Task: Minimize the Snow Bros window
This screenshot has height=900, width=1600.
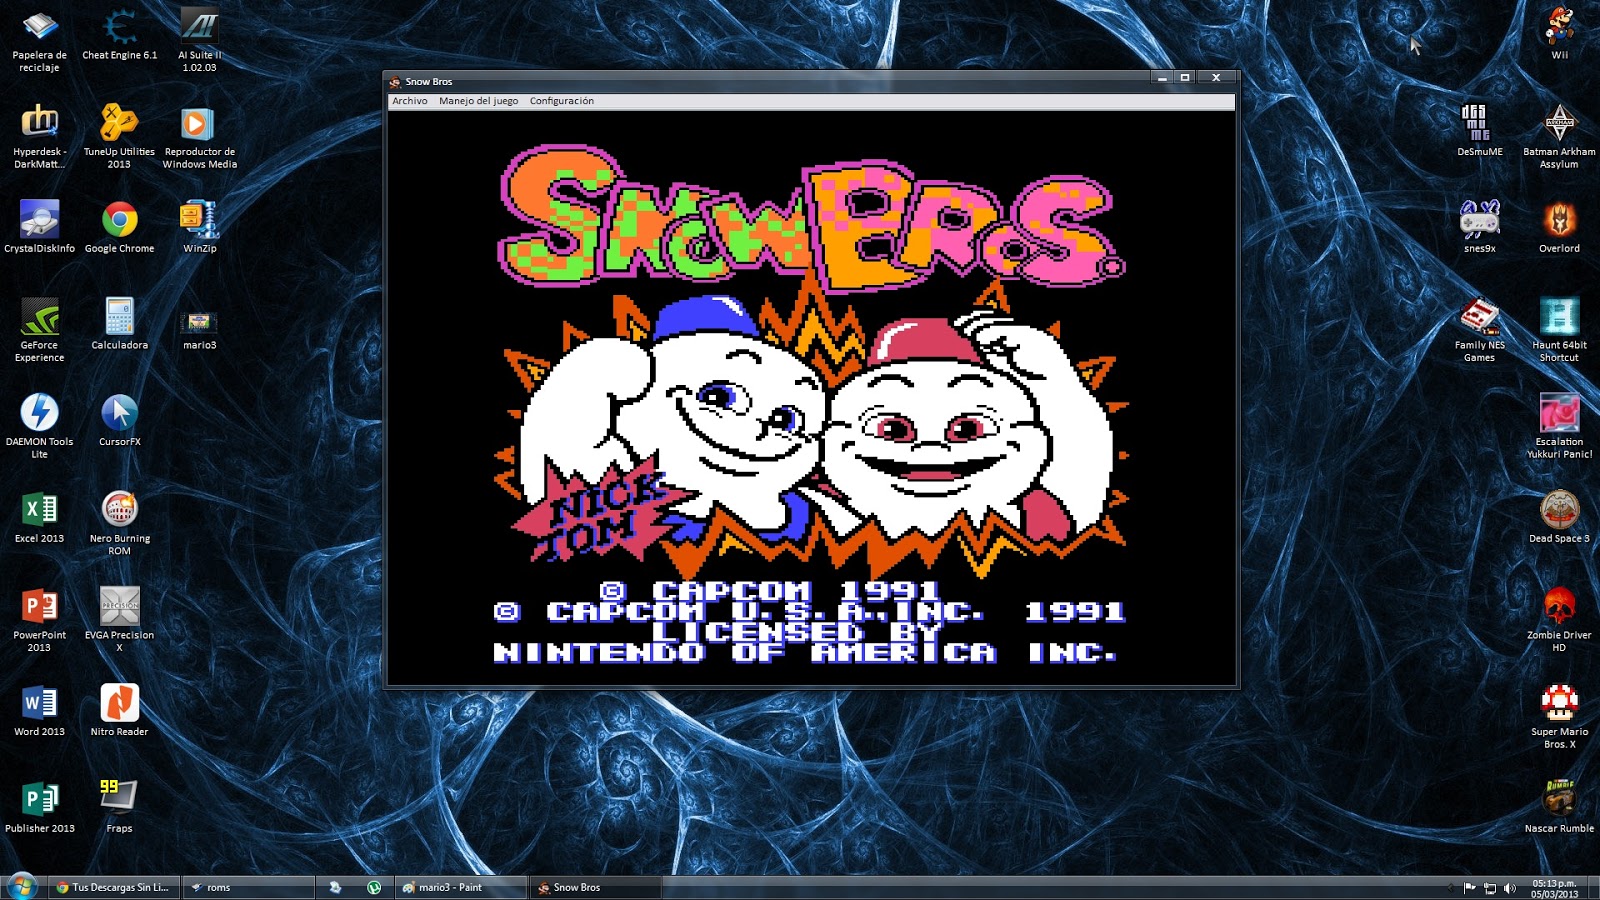Action: [x=1162, y=78]
